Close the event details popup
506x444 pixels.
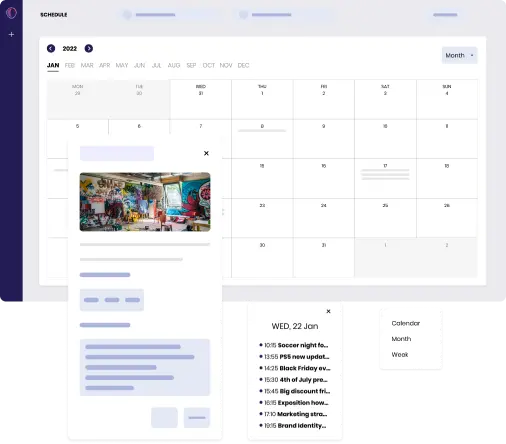coord(206,153)
